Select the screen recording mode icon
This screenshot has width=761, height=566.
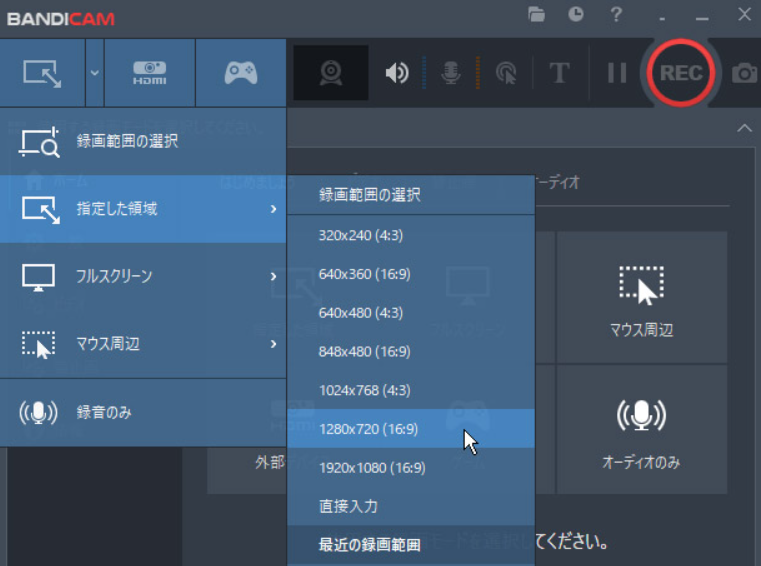coord(42,73)
